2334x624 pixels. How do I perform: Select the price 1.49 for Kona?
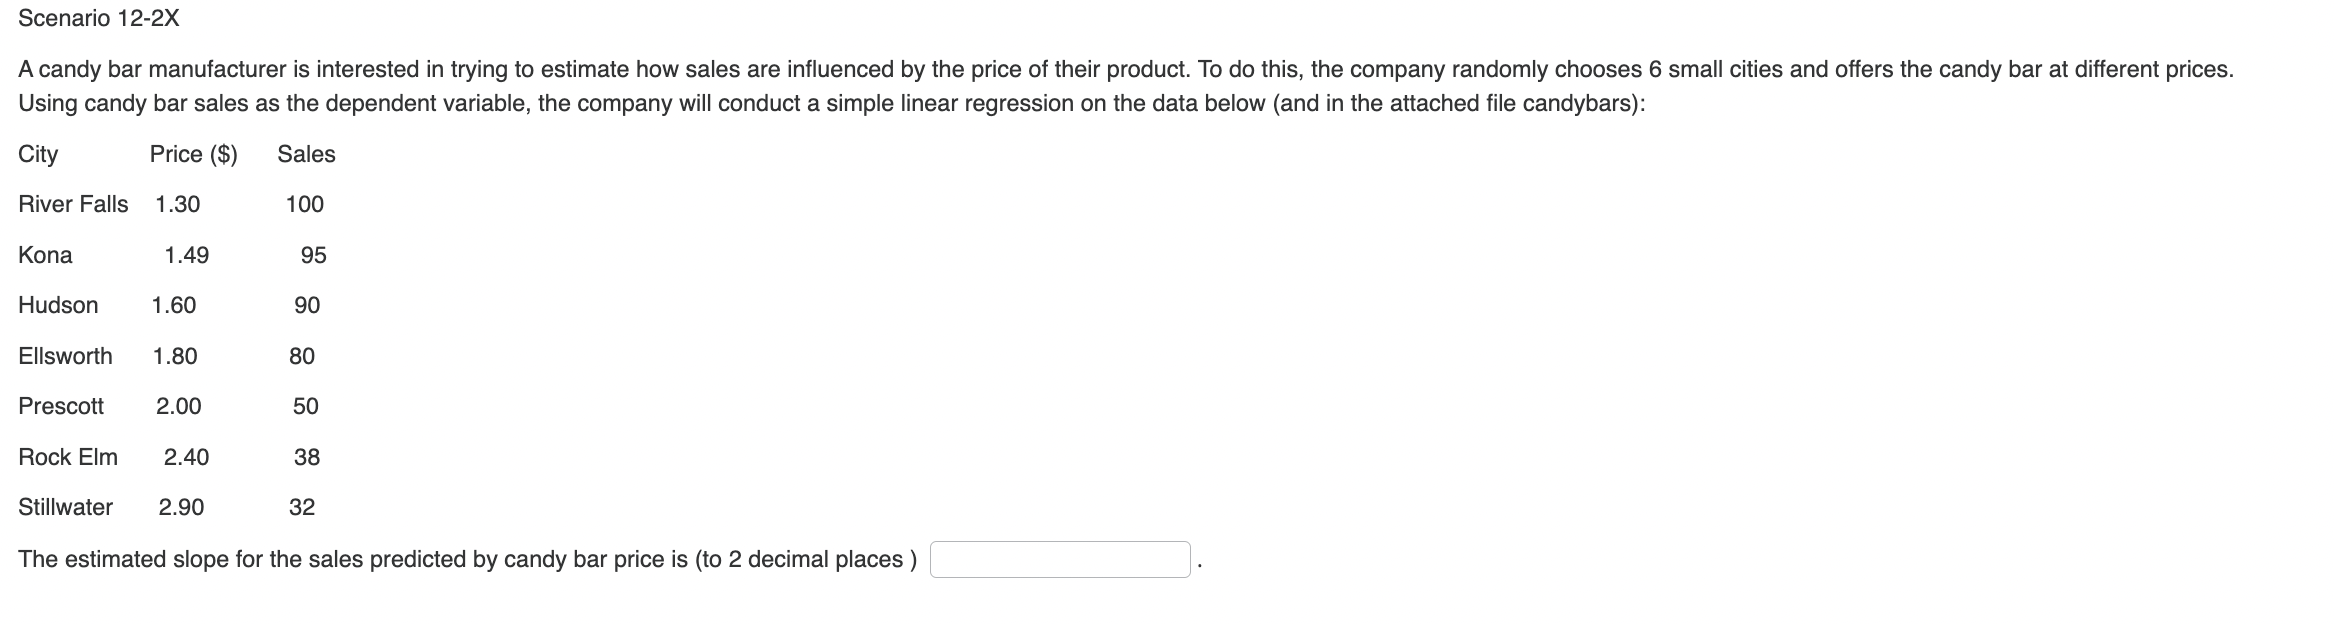[188, 255]
